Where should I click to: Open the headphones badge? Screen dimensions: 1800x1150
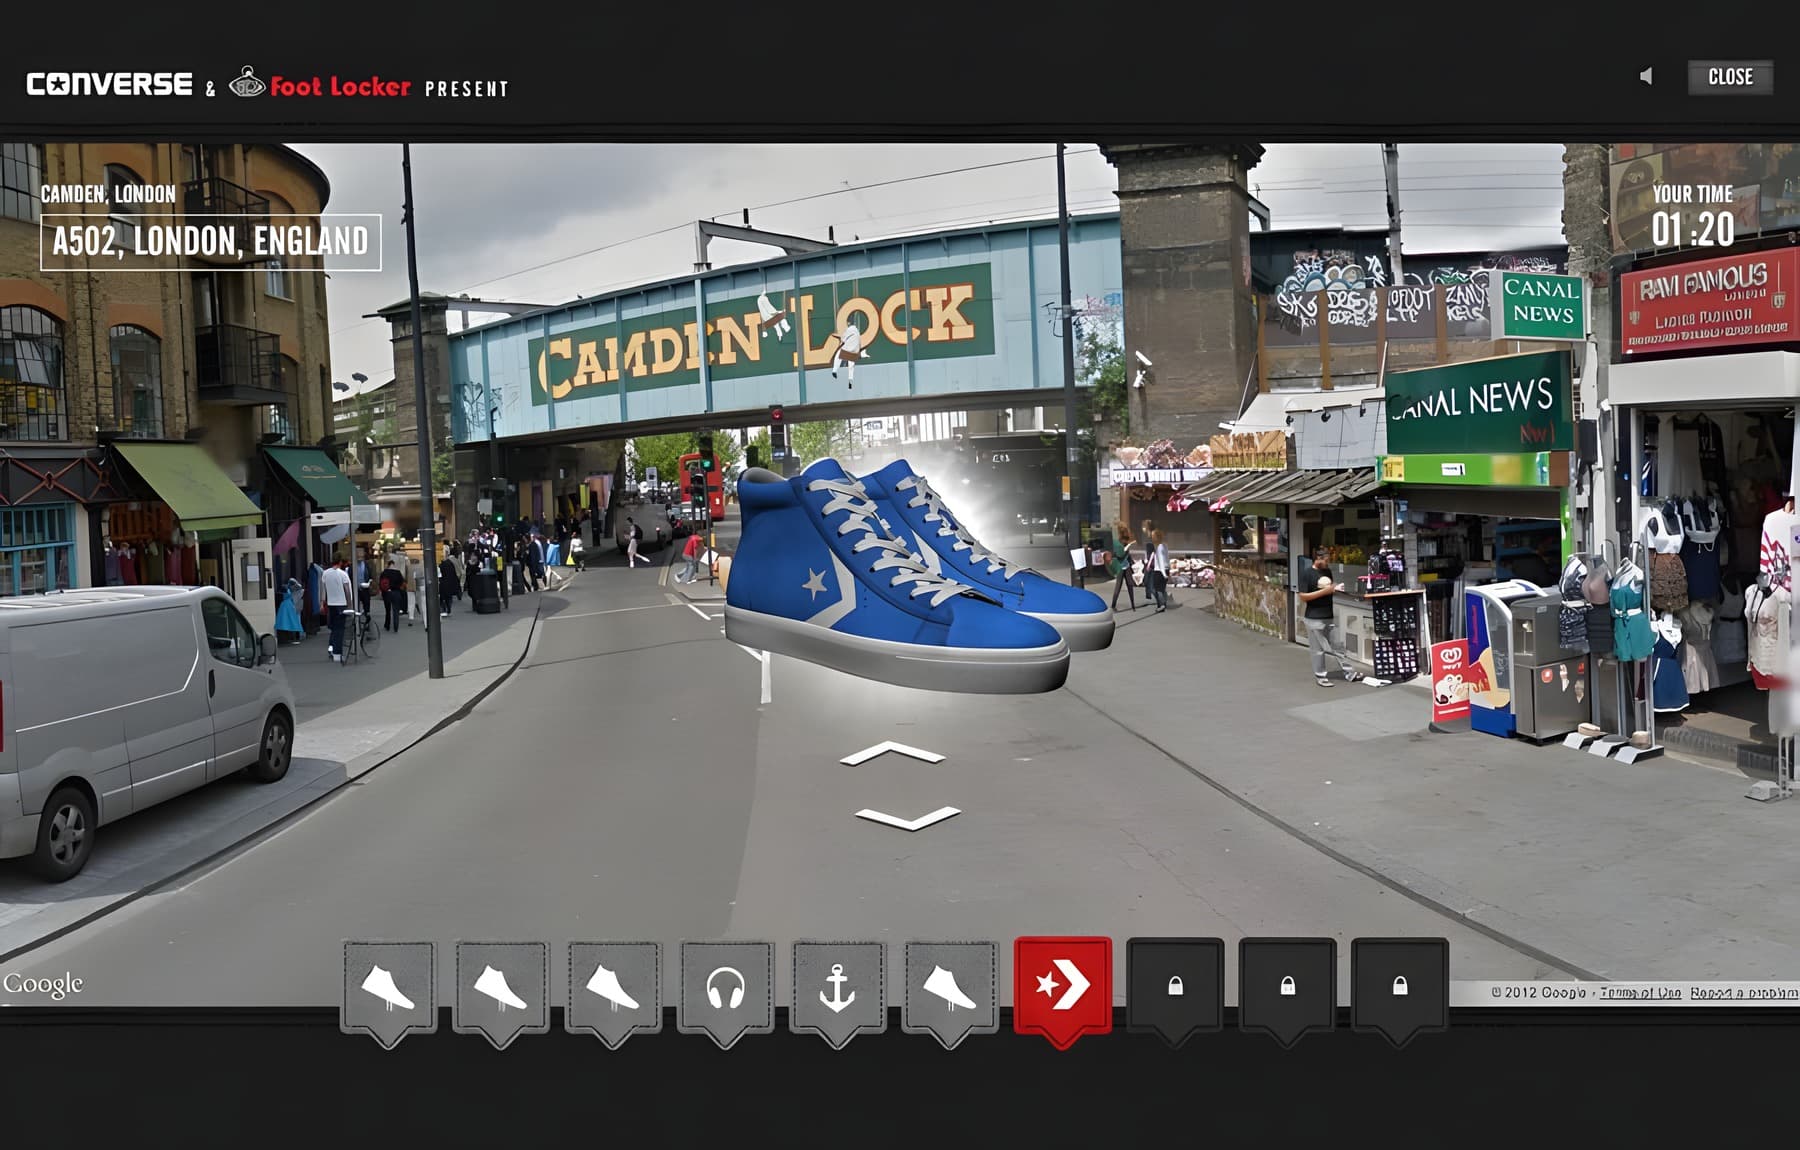click(x=725, y=990)
